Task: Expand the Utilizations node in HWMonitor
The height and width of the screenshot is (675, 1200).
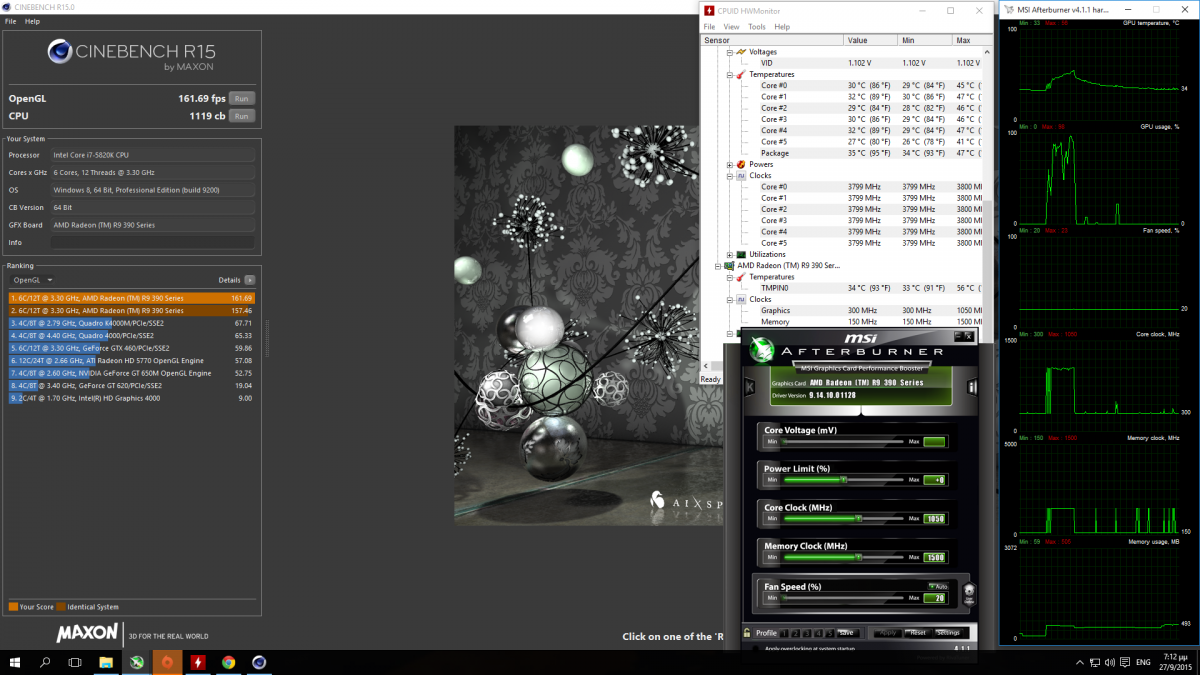Action: (730, 254)
